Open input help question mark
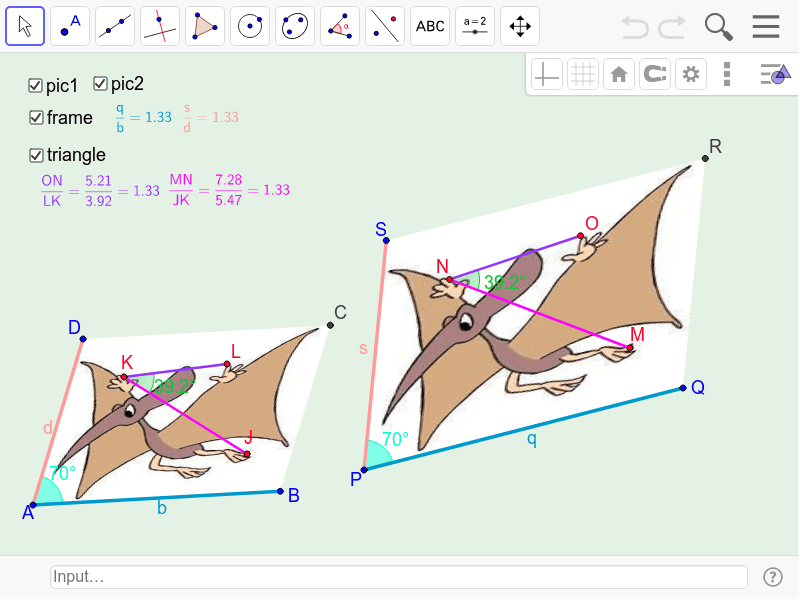Screen dimensions: 800x600 pyautogui.click(x=772, y=577)
